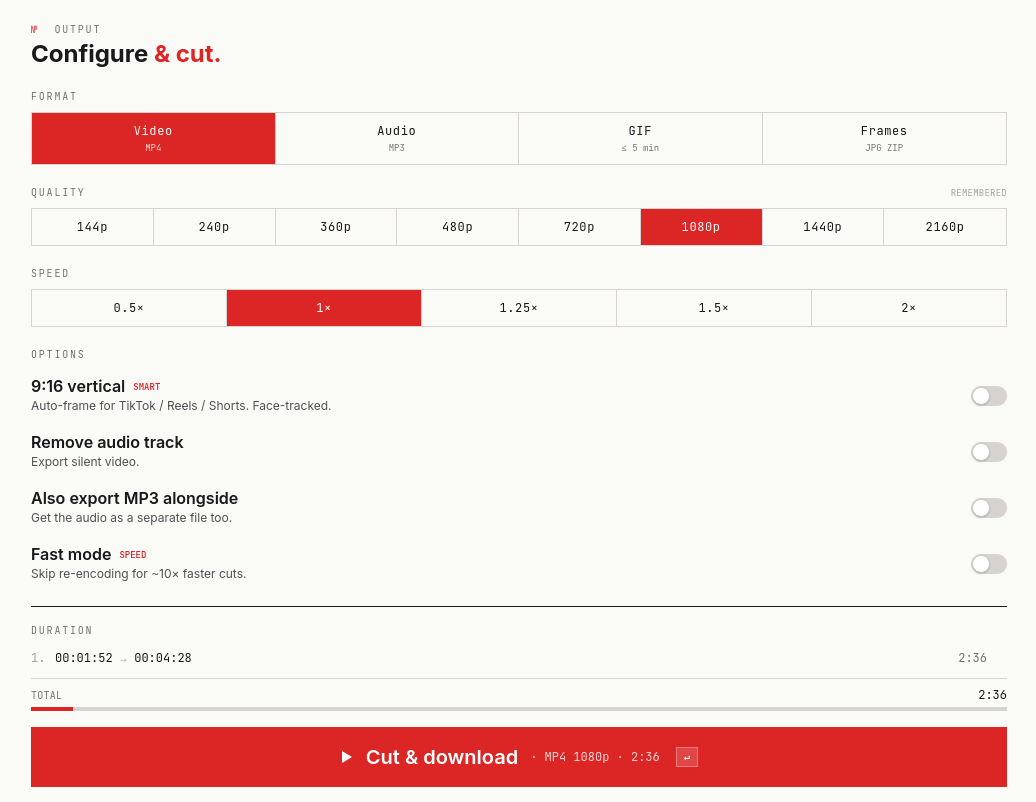Click the 9:16 vertical option title
This screenshot has width=1036, height=802.
[78, 386]
